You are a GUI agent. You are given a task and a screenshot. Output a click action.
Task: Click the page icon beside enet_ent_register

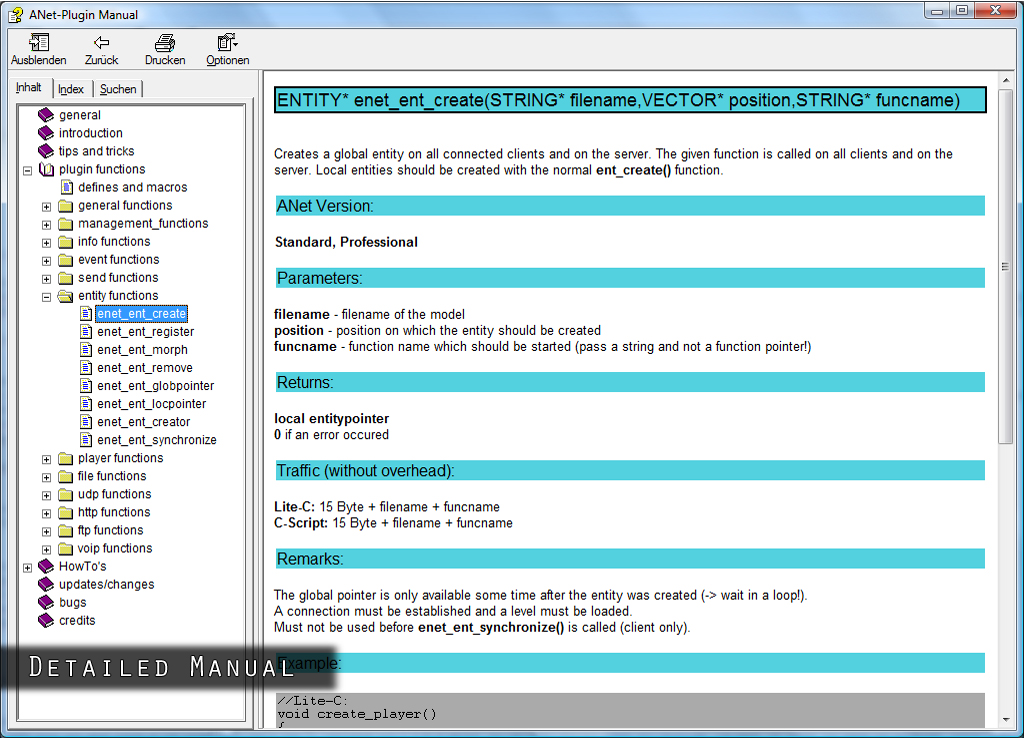[86, 332]
